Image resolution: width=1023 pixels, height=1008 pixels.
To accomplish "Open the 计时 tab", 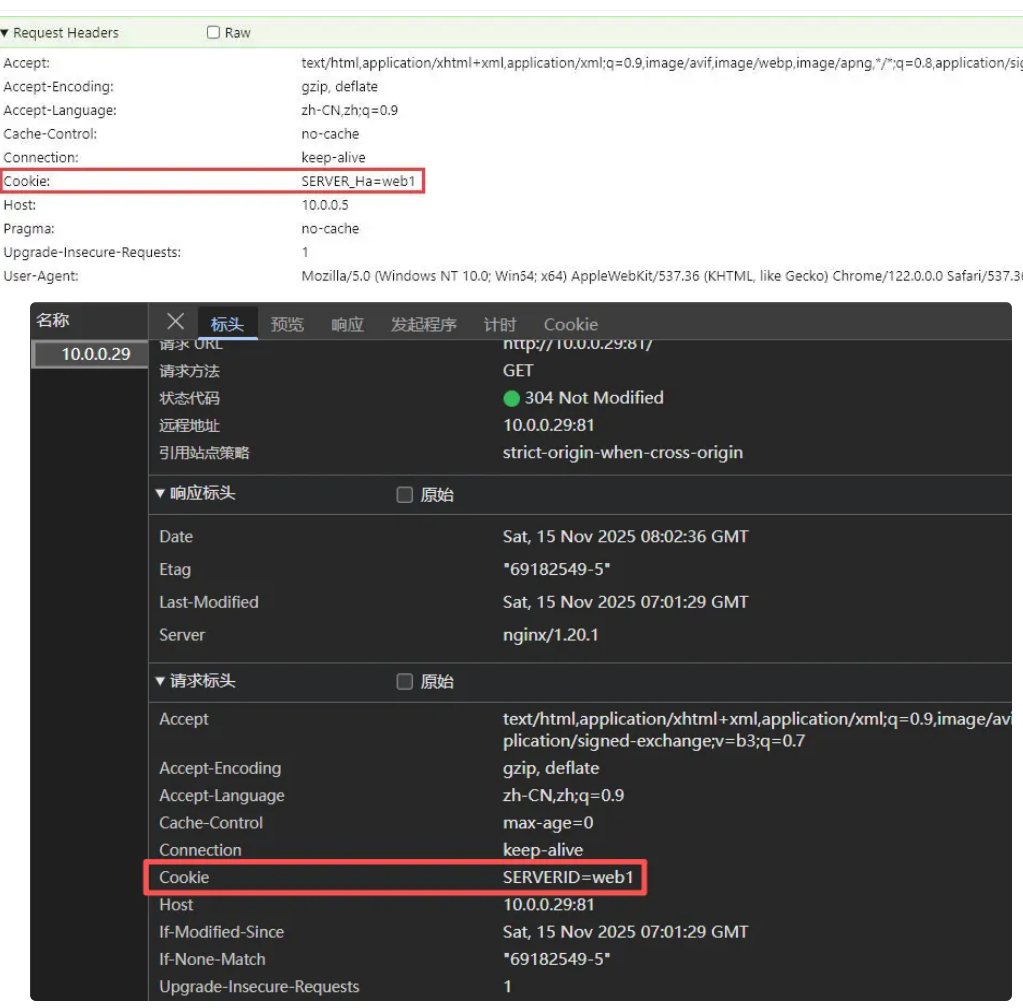I will click(500, 324).
